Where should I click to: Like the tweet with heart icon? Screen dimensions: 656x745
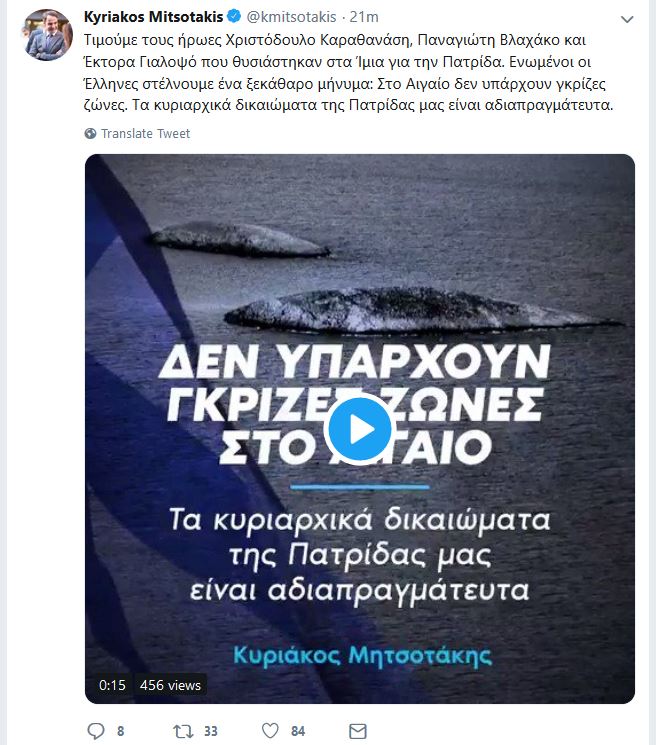point(270,731)
